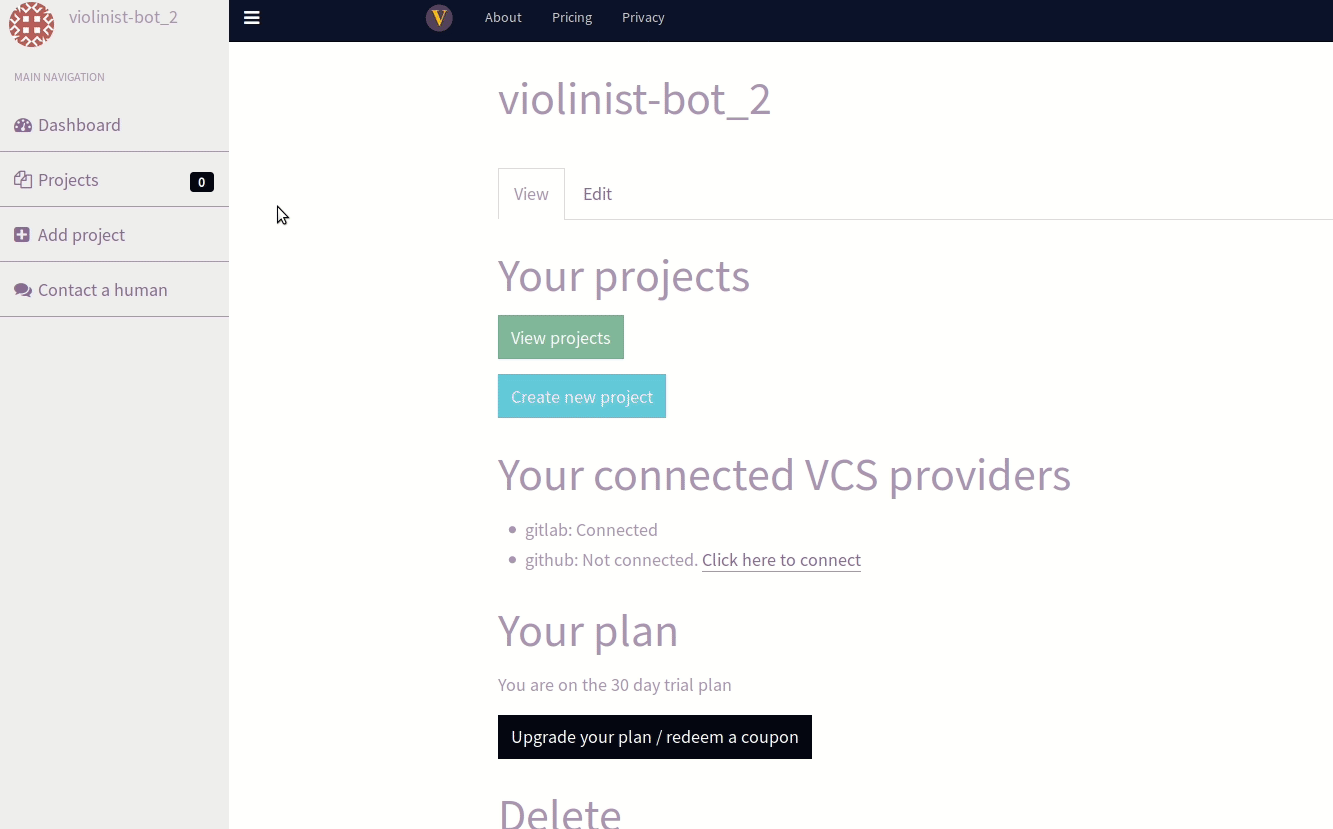Open the About page
The height and width of the screenshot is (829, 1333).
pos(503,17)
